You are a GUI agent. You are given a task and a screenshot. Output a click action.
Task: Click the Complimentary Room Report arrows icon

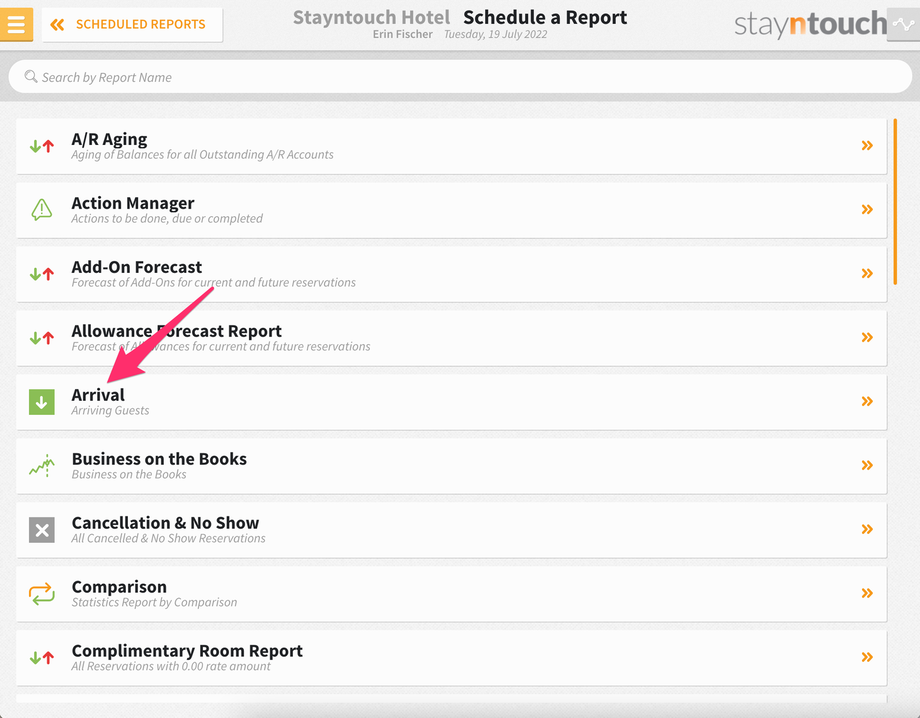click(x=42, y=658)
